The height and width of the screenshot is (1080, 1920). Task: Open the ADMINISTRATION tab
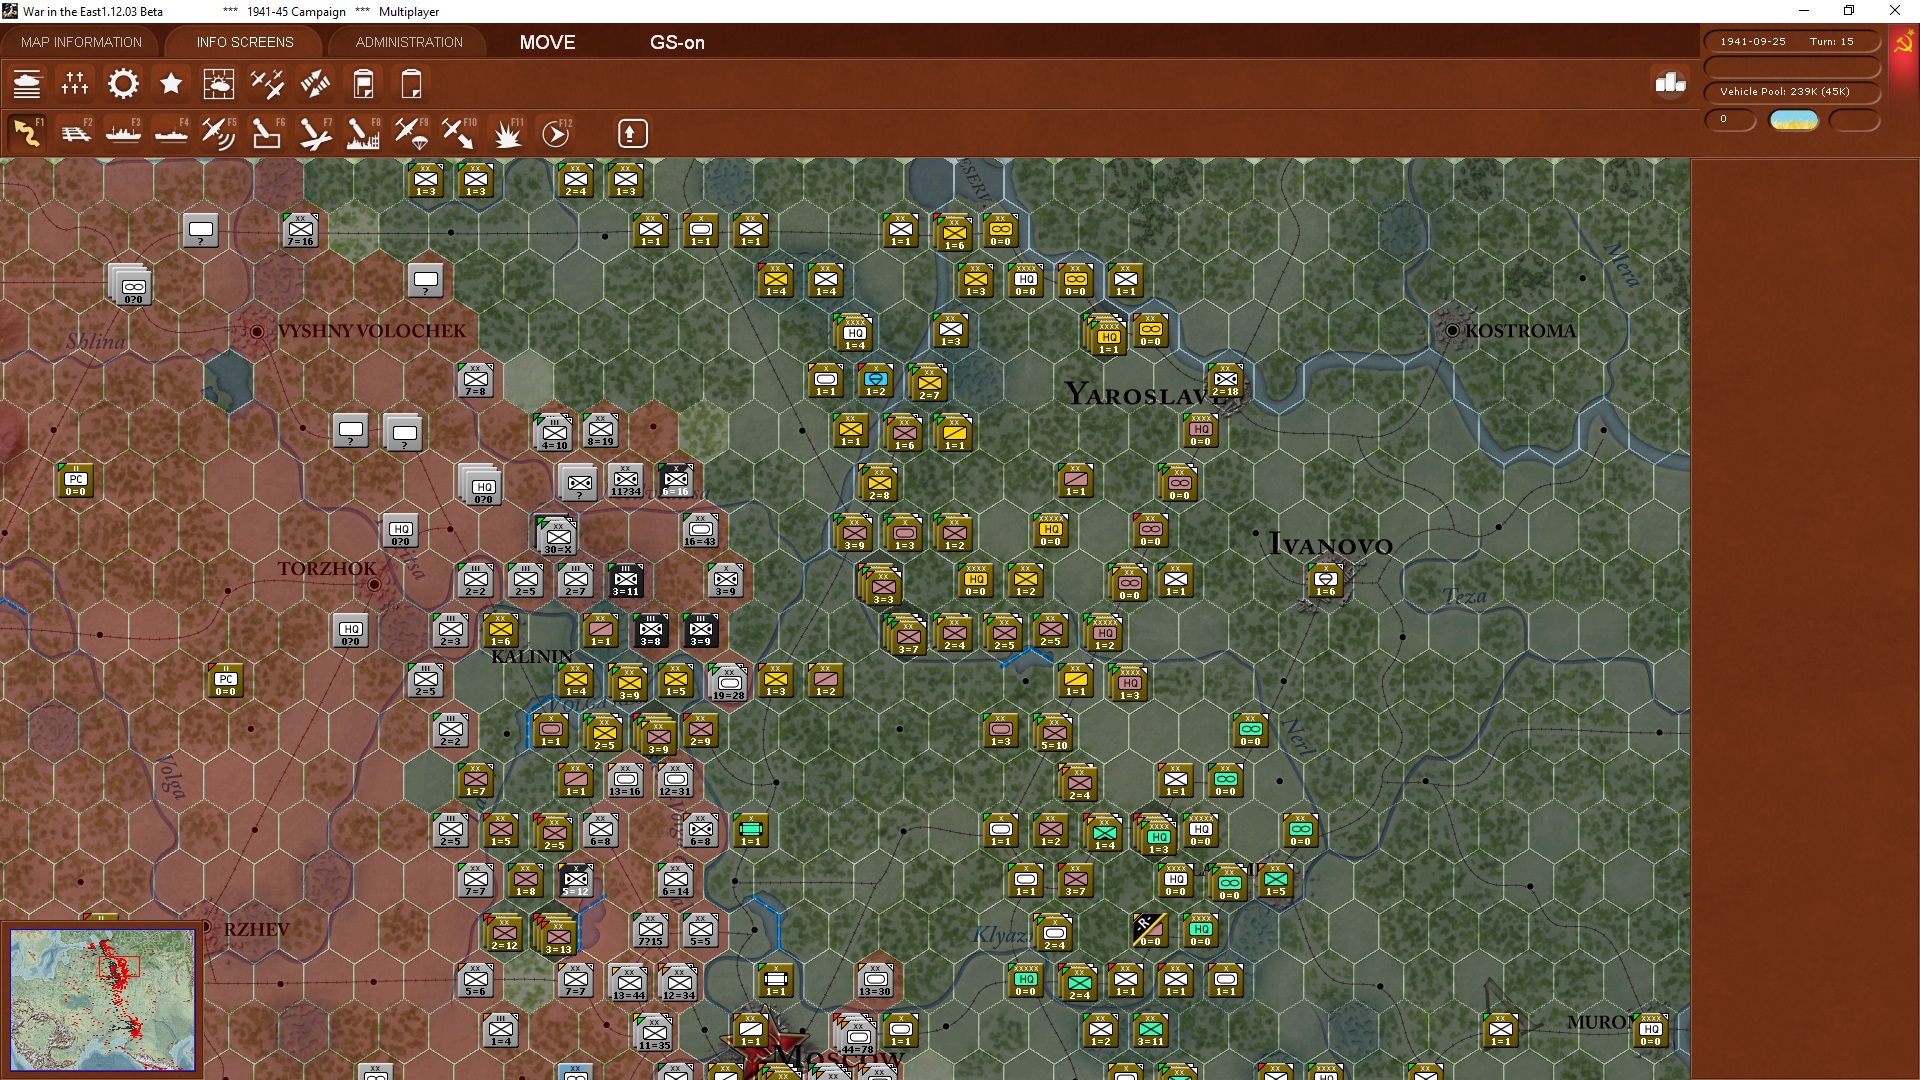coord(409,42)
